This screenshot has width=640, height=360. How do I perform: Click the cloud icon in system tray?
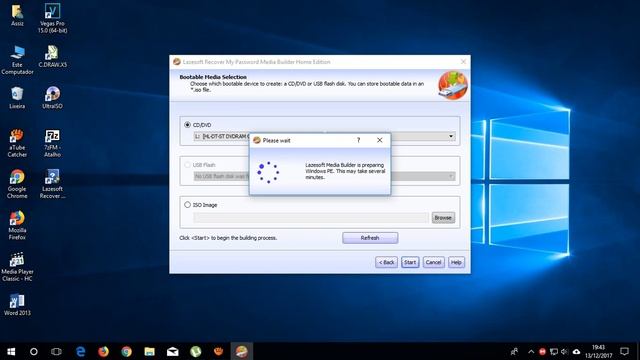click(x=576, y=351)
